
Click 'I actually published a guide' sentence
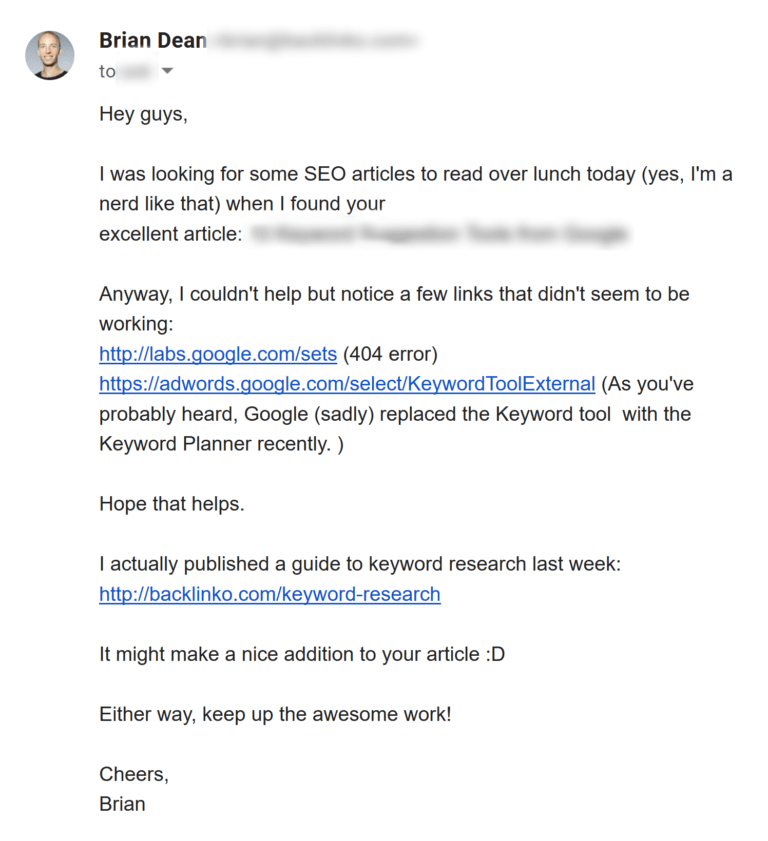pyautogui.click(x=360, y=564)
